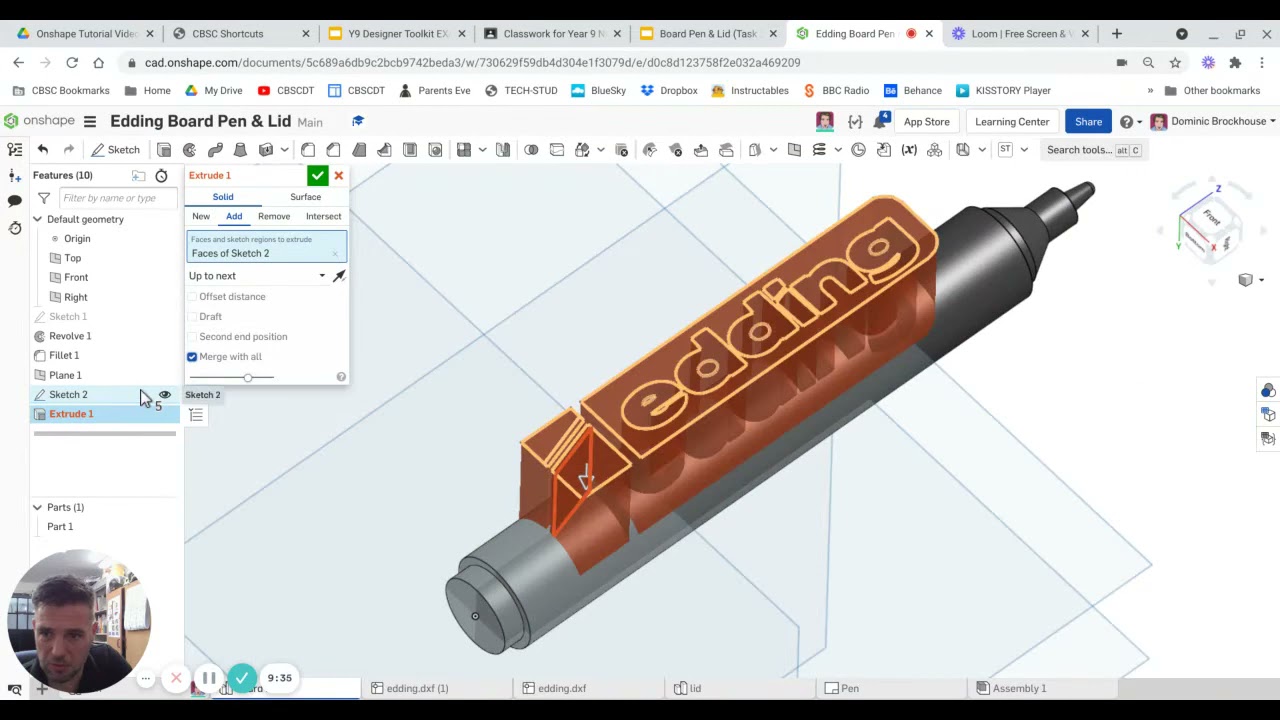The height and width of the screenshot is (720, 1280).
Task: Redo the last undone action
Action: click(x=69, y=150)
